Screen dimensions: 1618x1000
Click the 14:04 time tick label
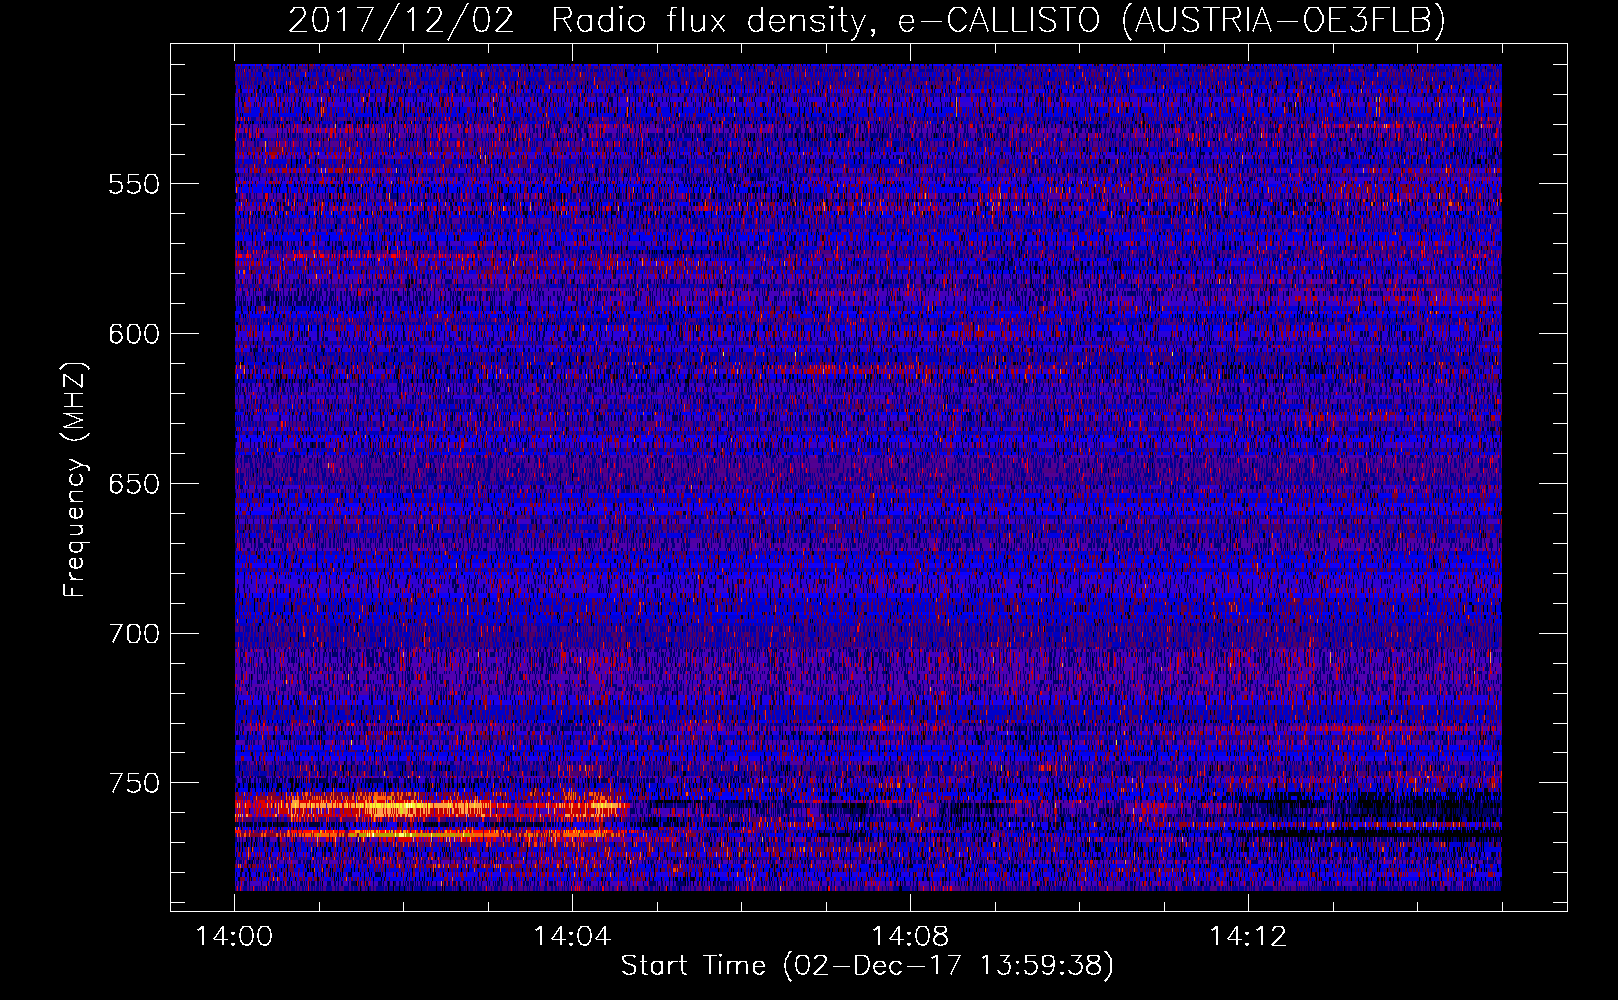click(572, 937)
